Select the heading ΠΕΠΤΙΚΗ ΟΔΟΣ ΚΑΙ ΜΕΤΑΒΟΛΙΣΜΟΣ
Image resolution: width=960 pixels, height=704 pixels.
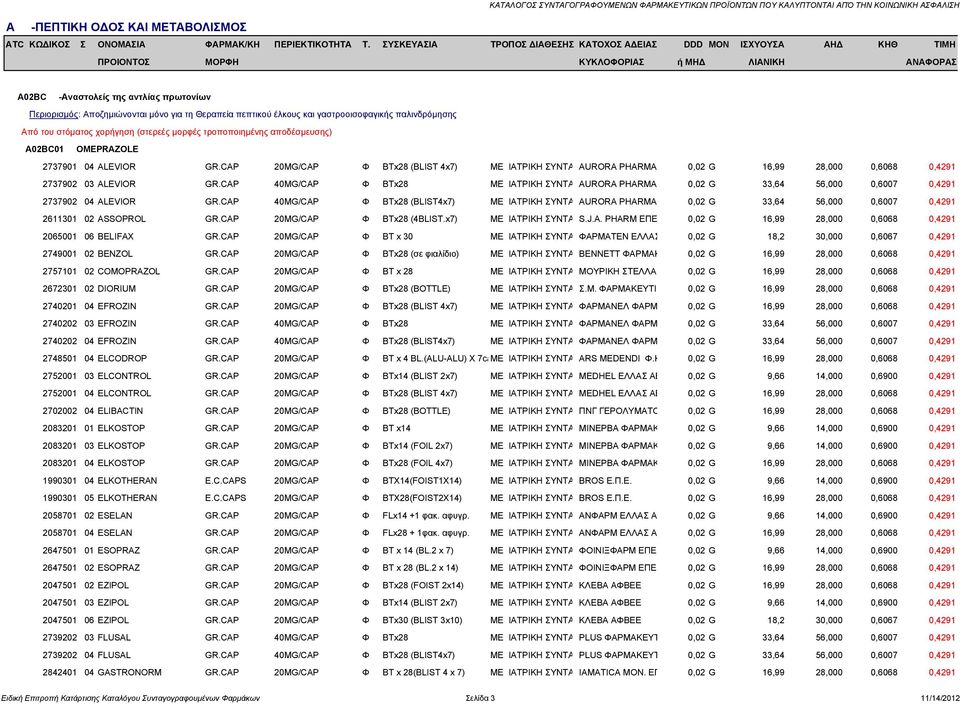[x=141, y=27]
